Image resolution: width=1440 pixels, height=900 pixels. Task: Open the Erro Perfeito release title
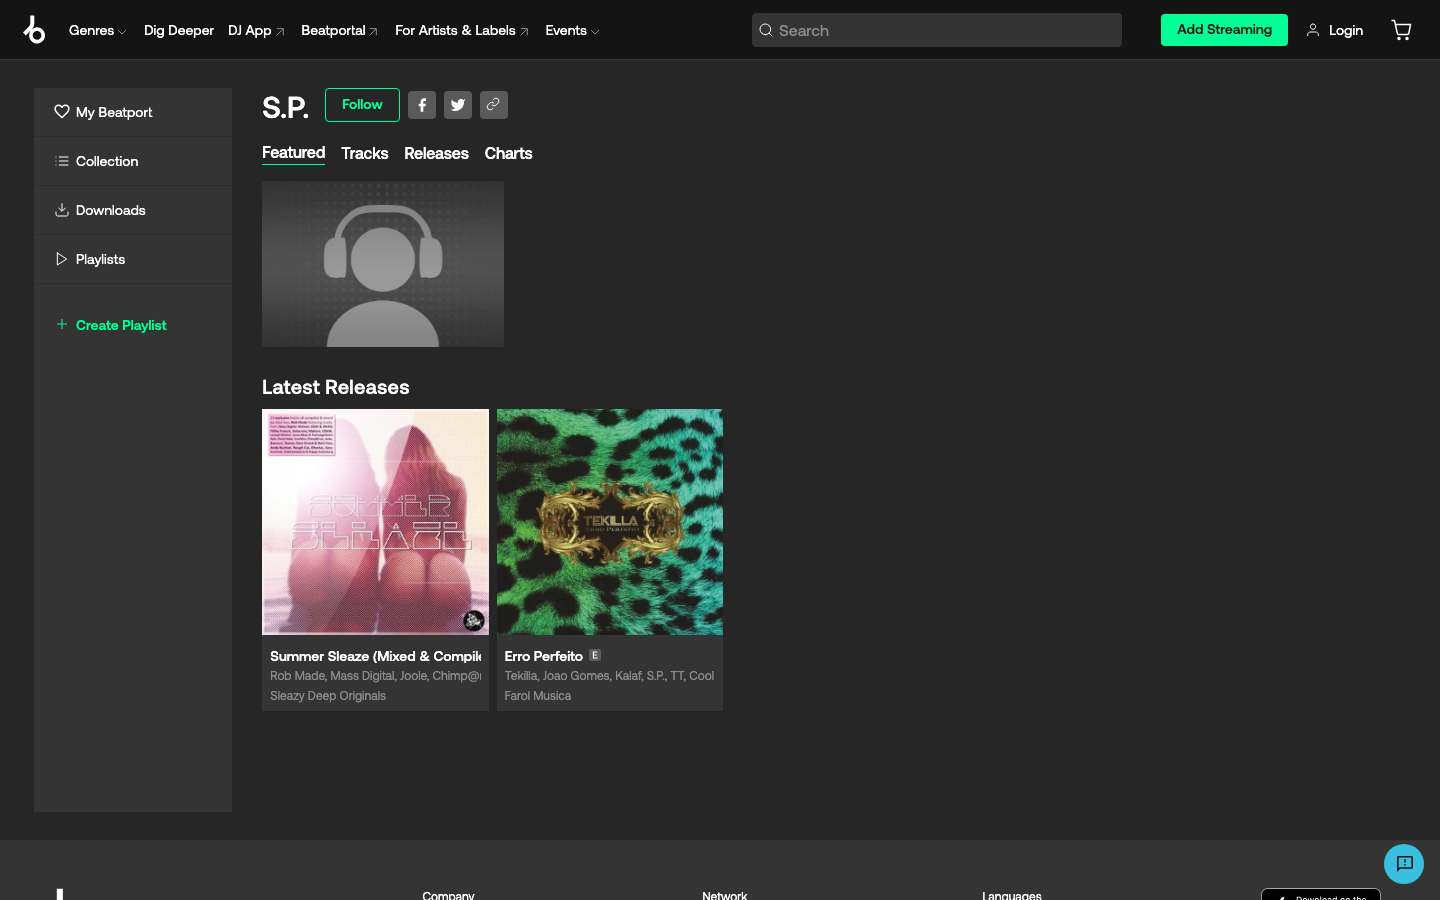[543, 656]
